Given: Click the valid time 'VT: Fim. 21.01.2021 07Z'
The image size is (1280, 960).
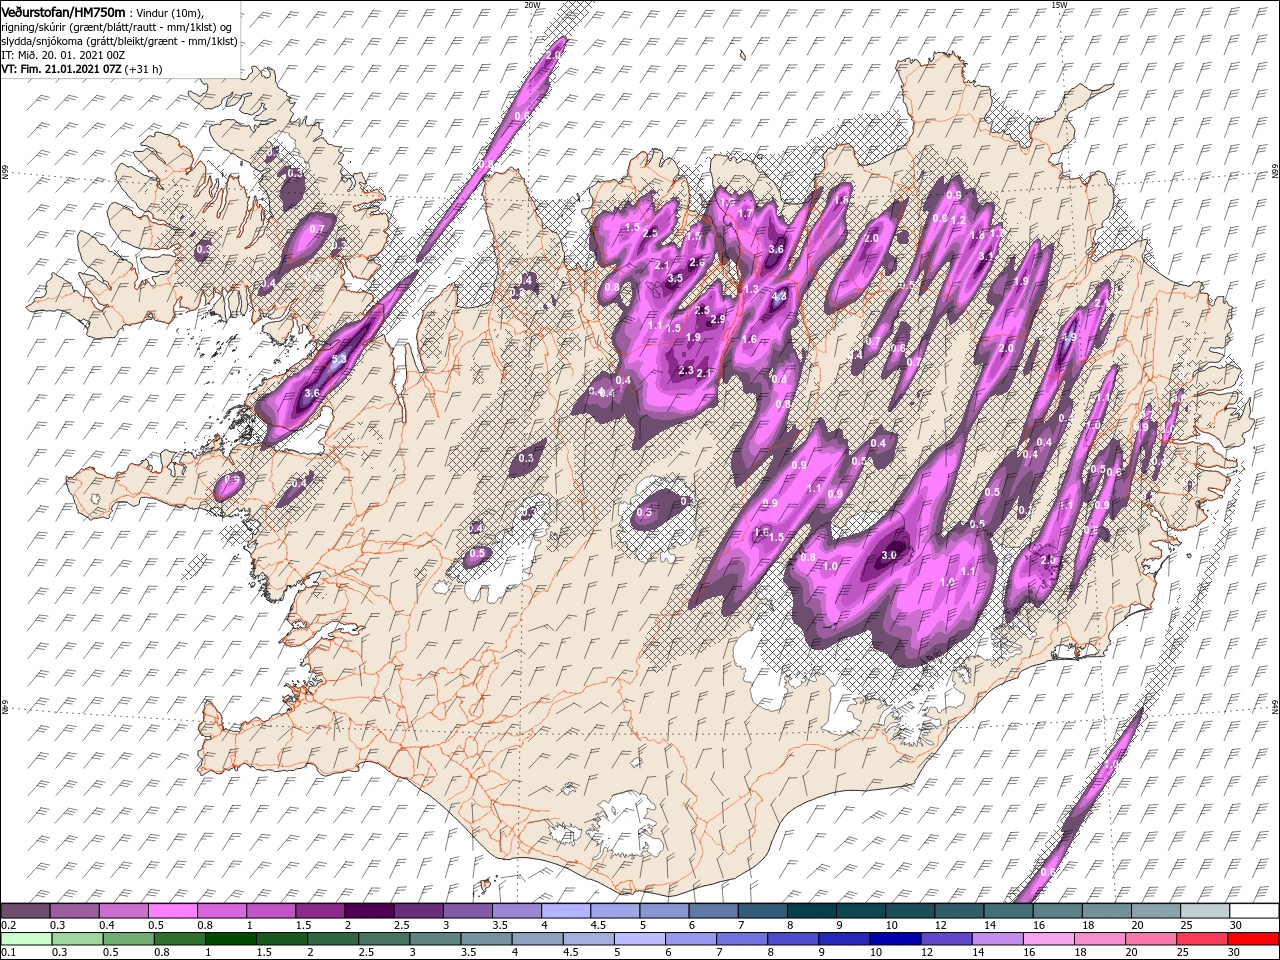Looking at the screenshot, I should click(x=61, y=69).
